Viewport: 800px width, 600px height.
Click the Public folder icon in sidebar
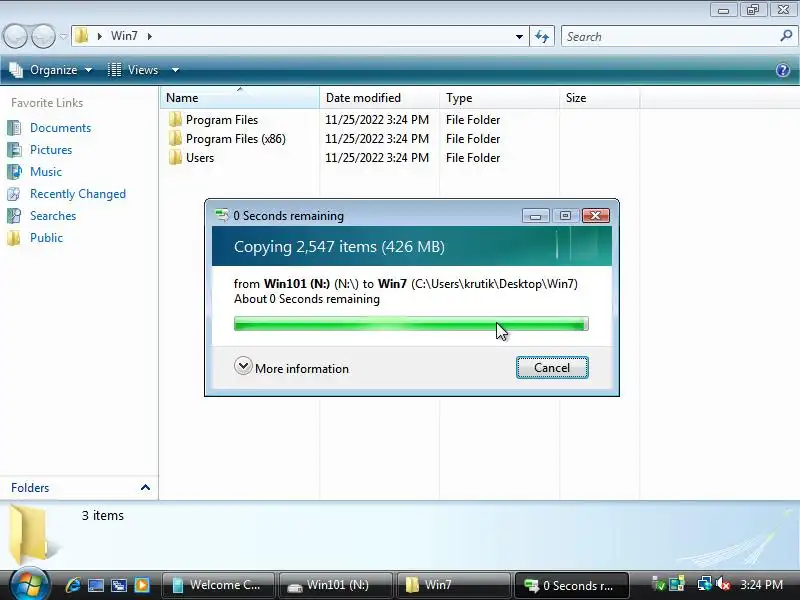coord(14,238)
